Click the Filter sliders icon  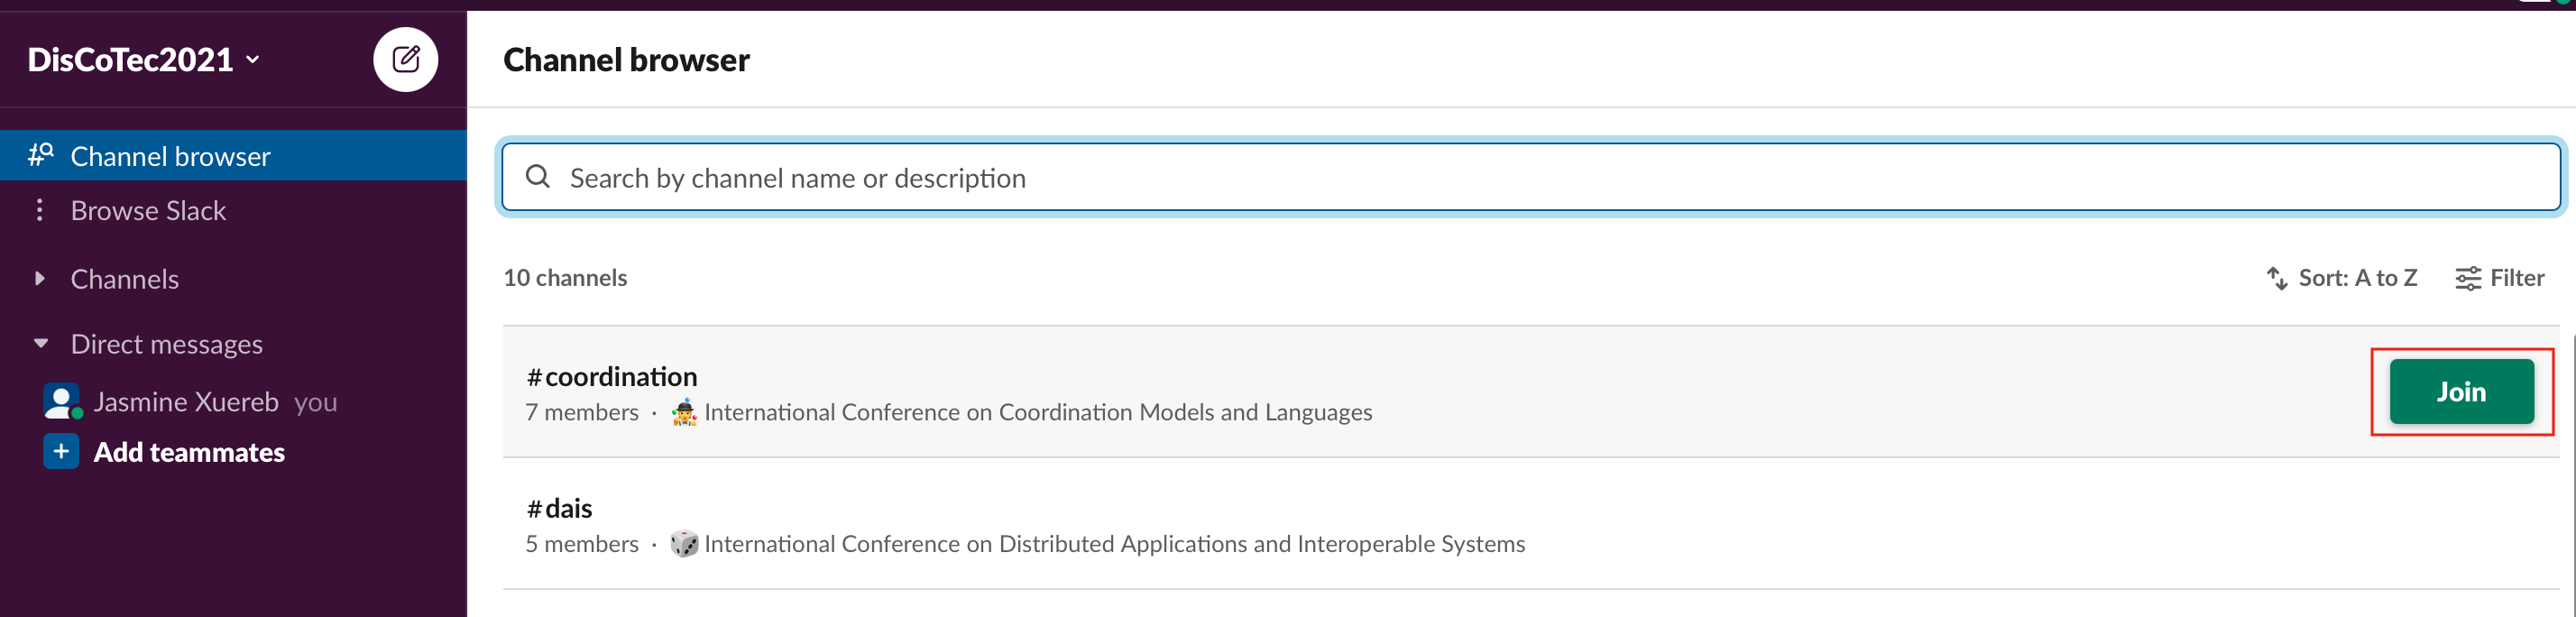[x=2467, y=278]
